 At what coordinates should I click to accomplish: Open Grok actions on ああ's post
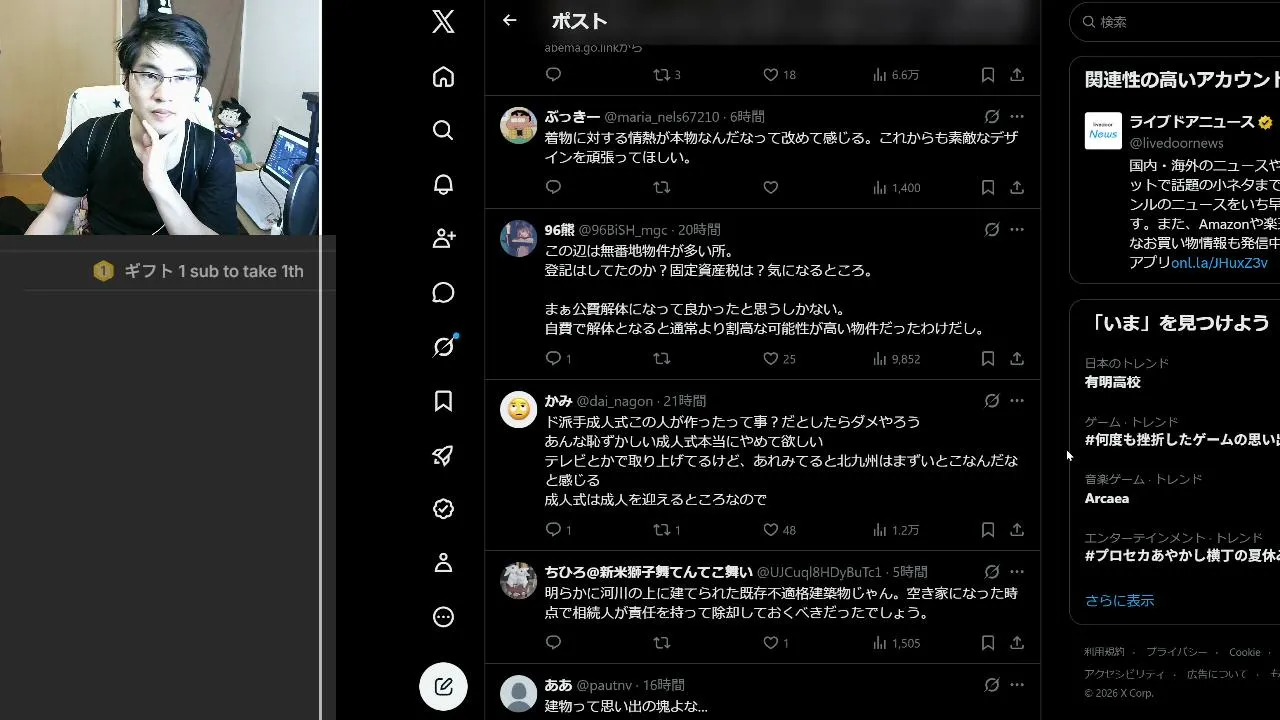(x=991, y=684)
